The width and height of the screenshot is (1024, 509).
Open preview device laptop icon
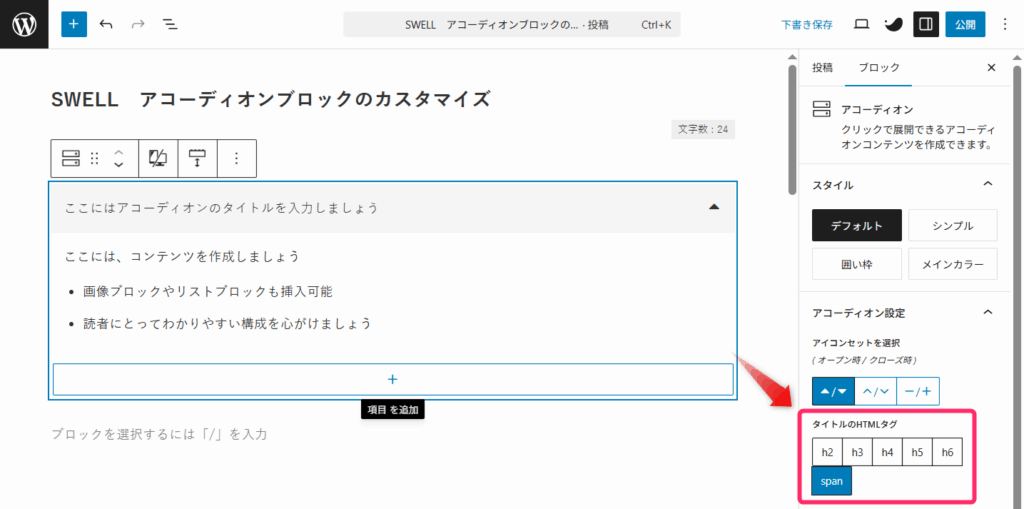click(861, 25)
